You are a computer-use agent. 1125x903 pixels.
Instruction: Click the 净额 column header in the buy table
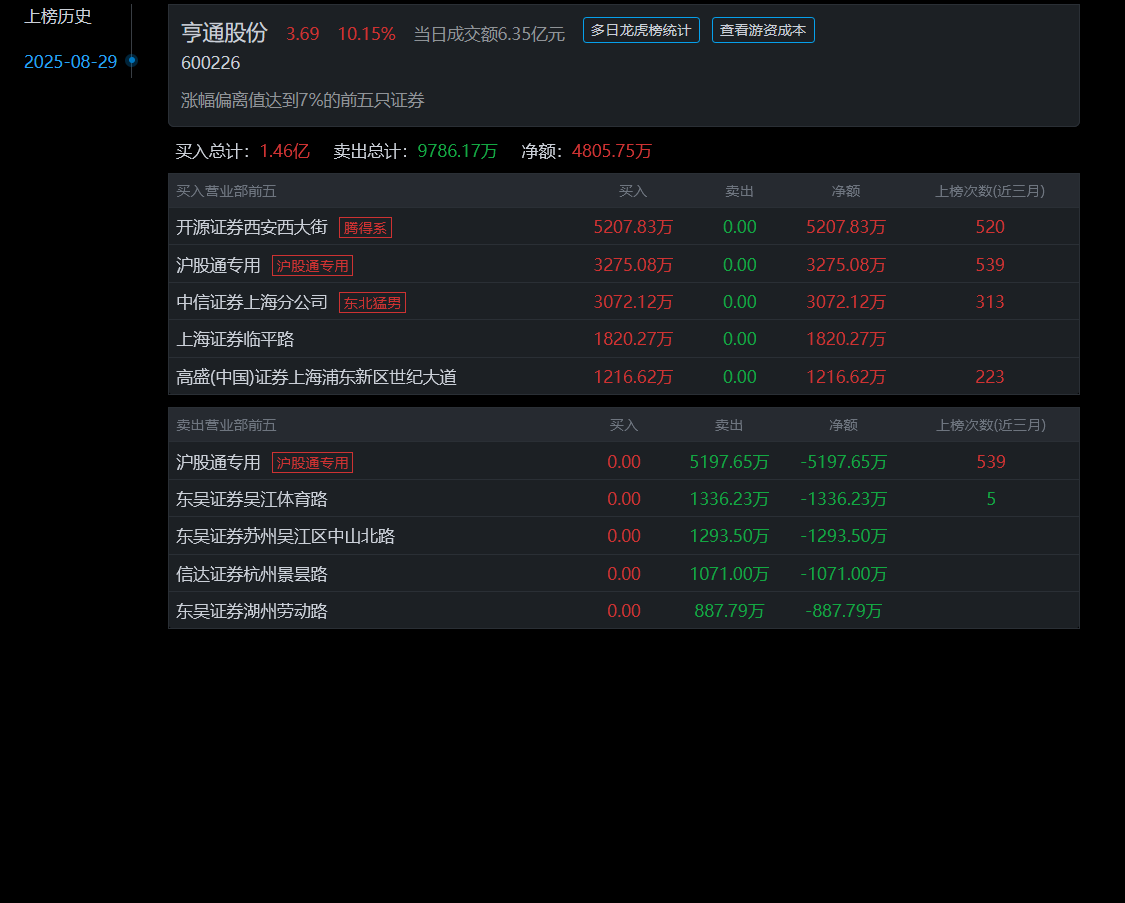coord(846,192)
